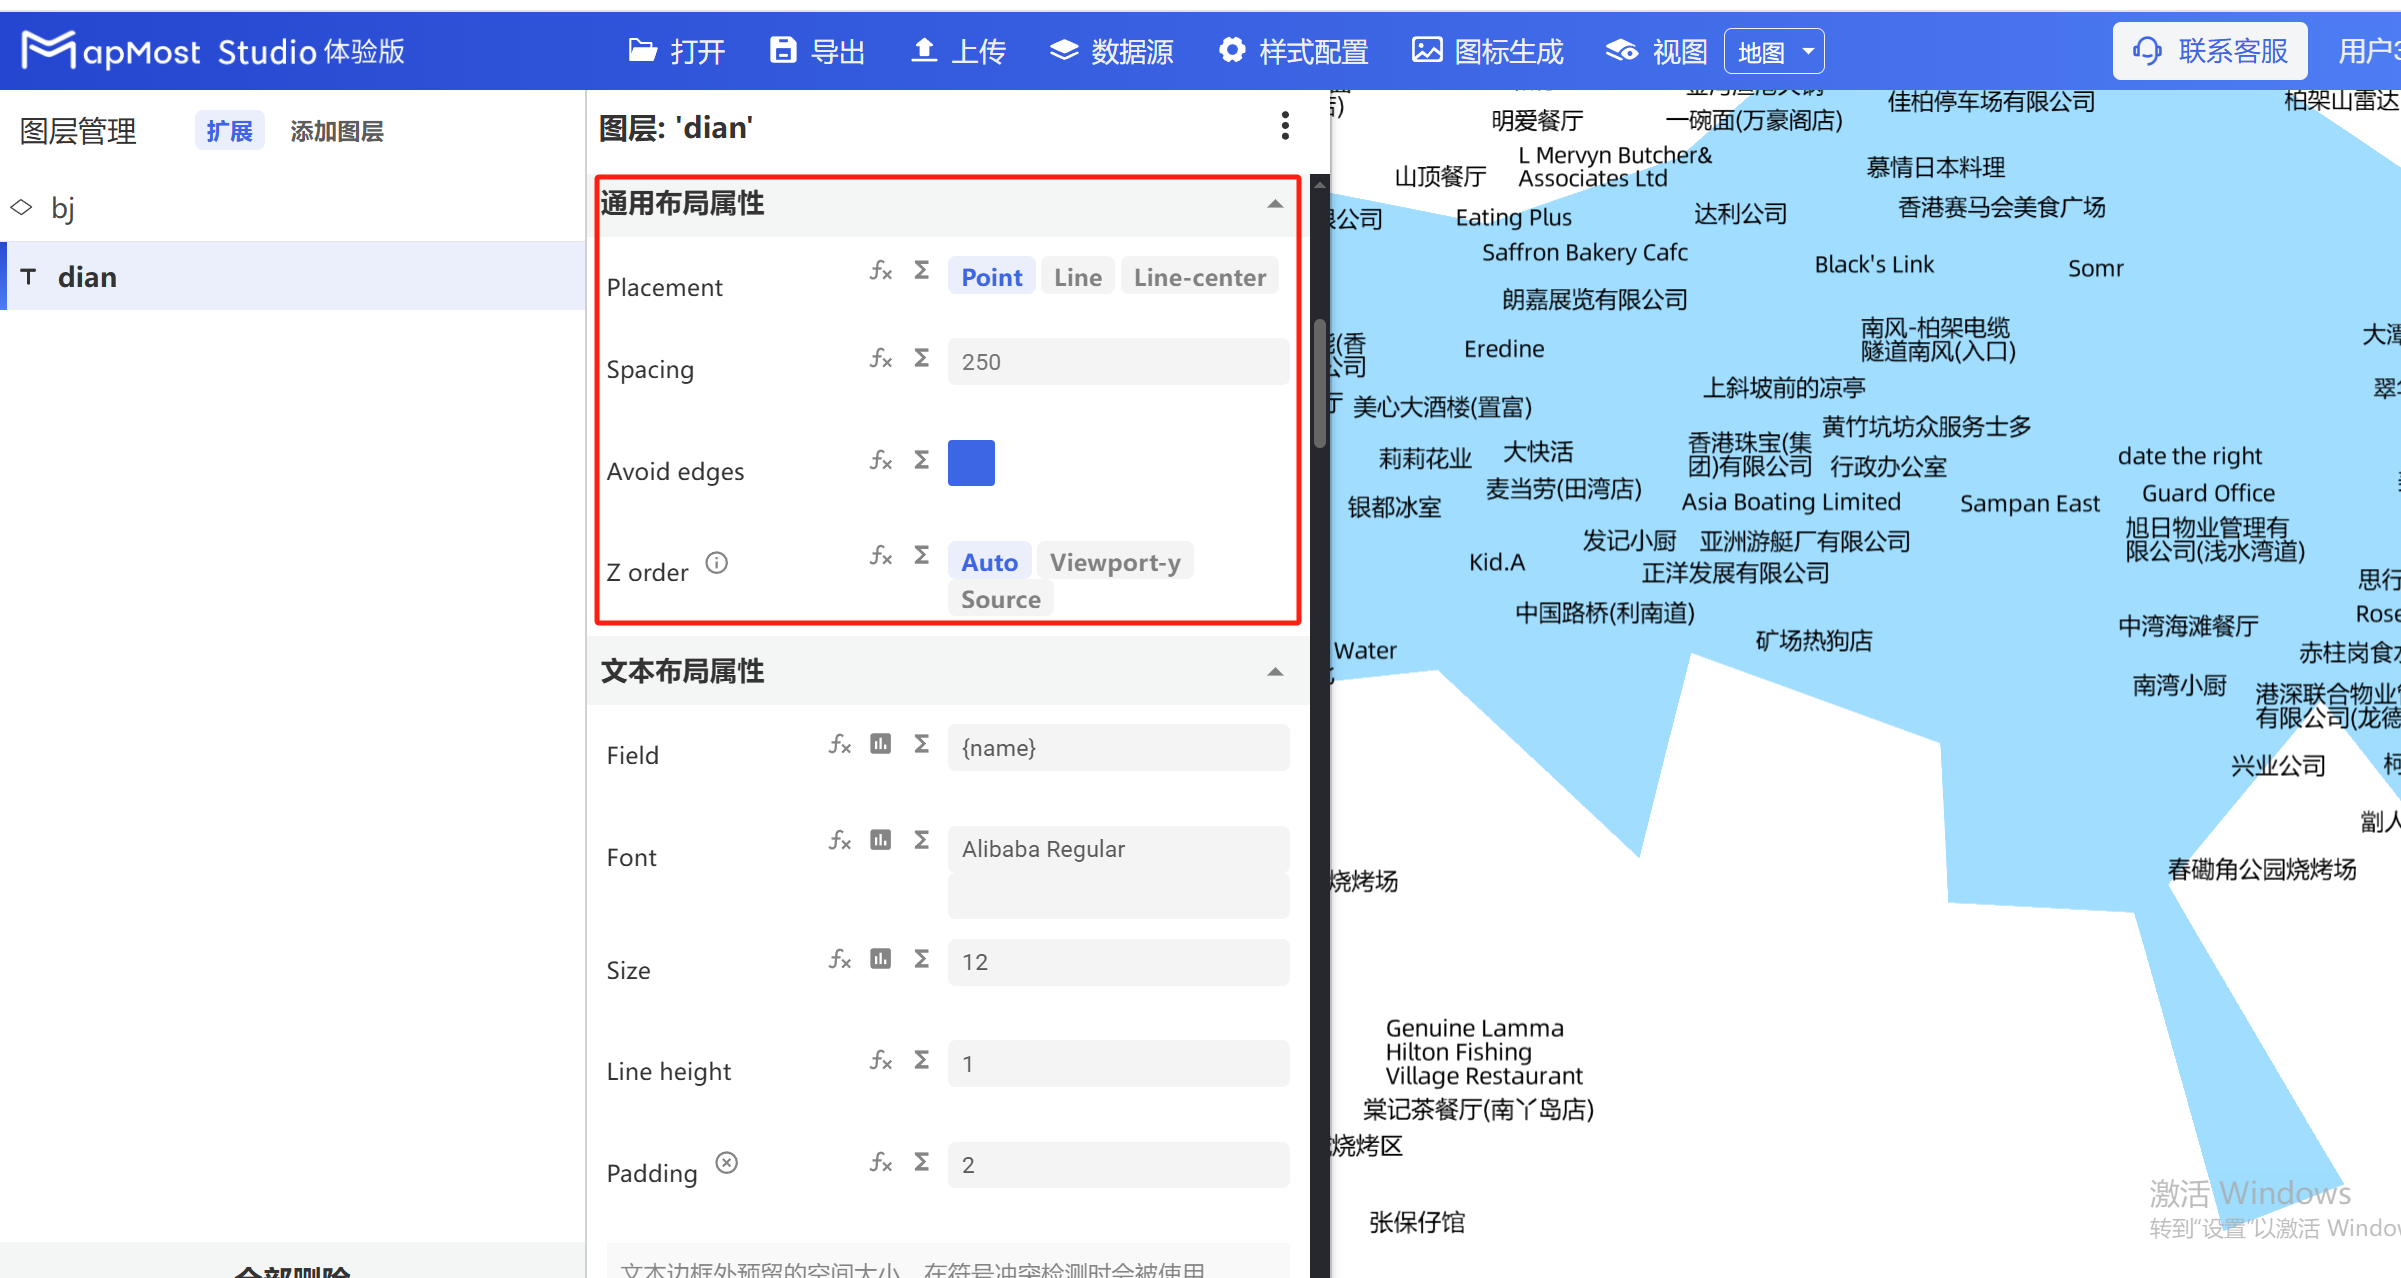
Task: Open the Avoid edges color swatch
Action: 970,462
